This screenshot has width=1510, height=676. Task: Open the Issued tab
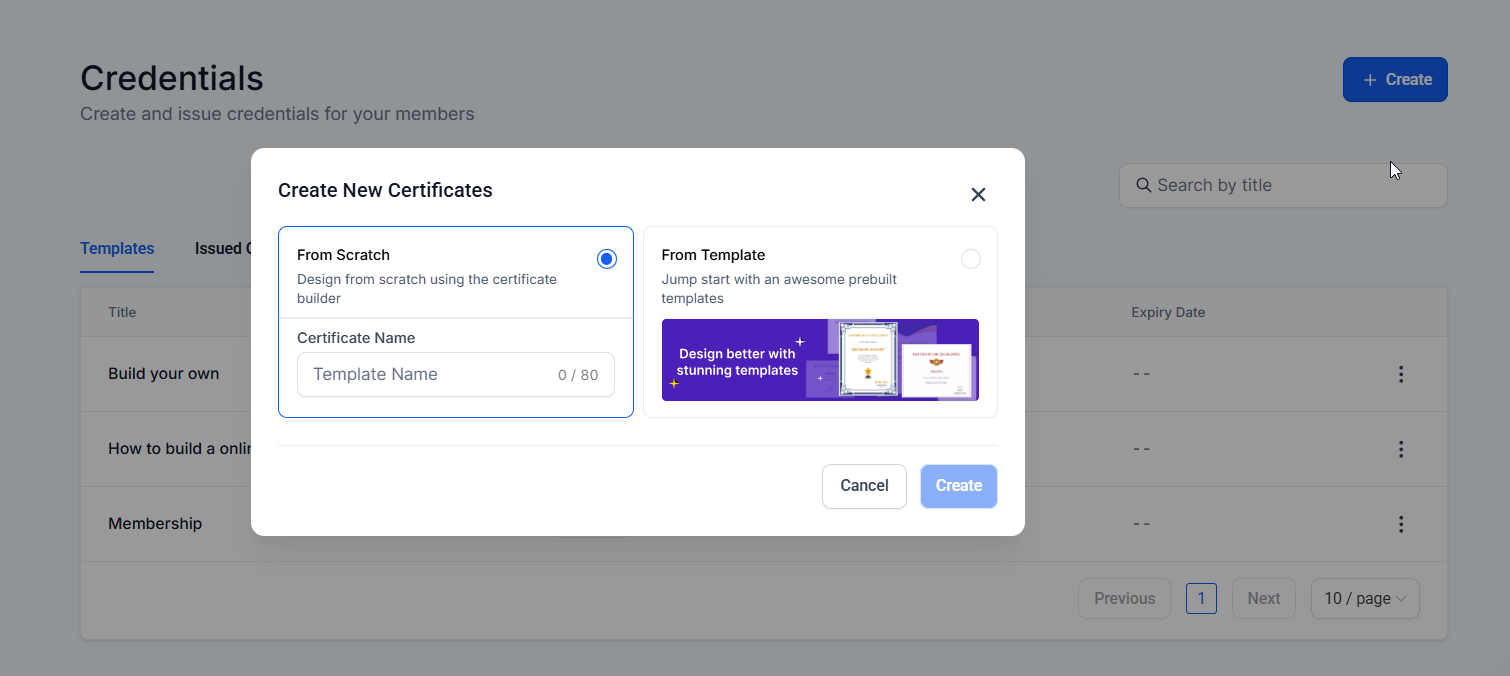(220, 248)
